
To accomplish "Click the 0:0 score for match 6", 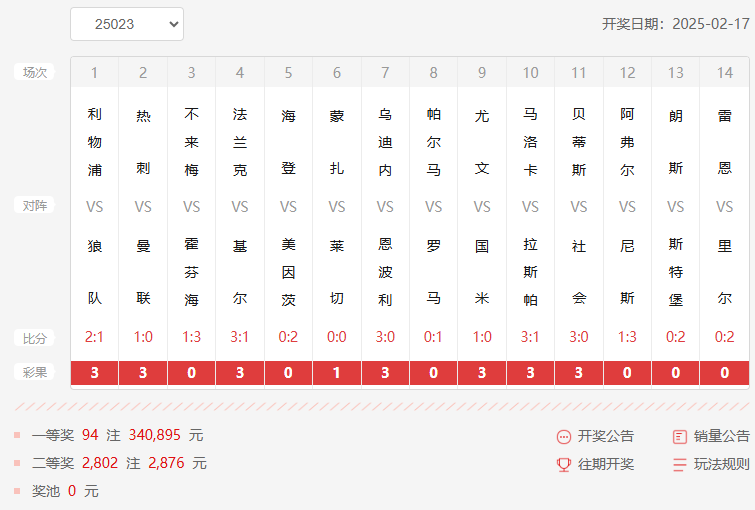I will point(337,337).
